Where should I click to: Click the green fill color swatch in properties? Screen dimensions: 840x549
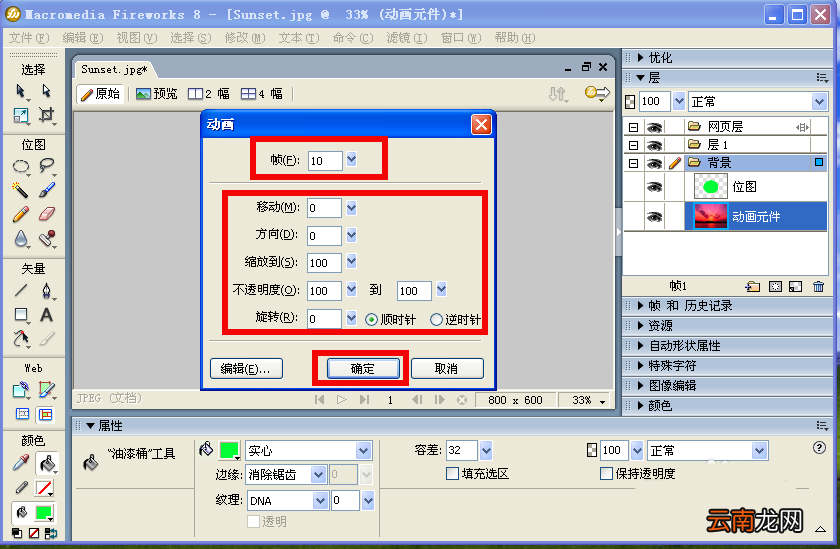tap(229, 450)
